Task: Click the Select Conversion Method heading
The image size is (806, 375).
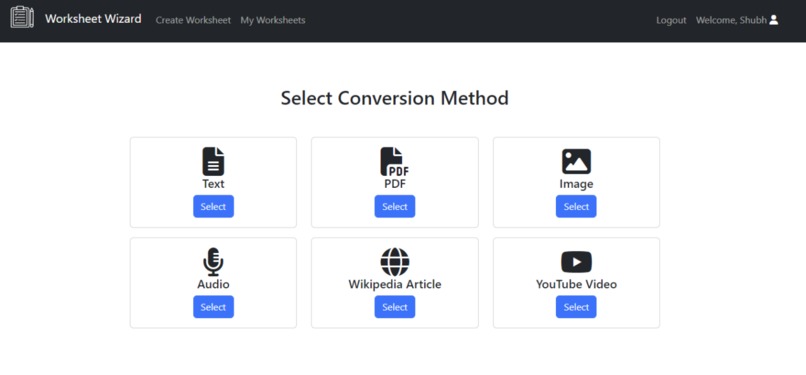Action: pyautogui.click(x=395, y=98)
